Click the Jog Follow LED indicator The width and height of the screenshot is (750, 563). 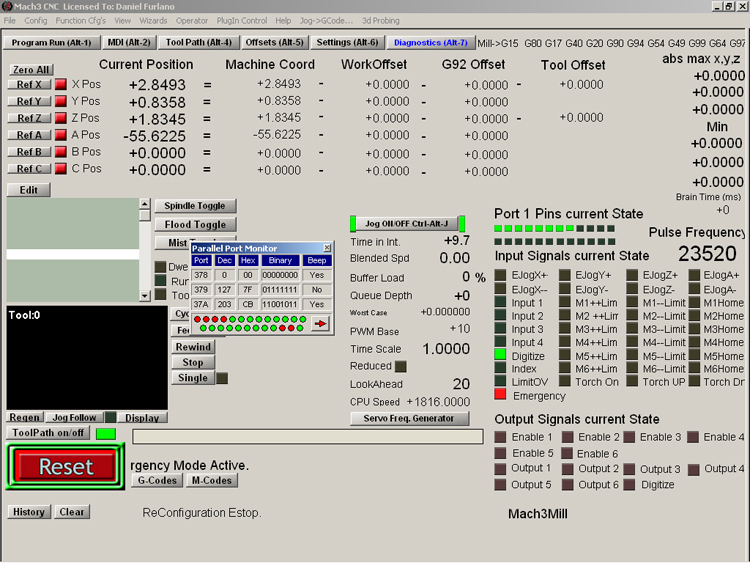pyautogui.click(x=110, y=417)
